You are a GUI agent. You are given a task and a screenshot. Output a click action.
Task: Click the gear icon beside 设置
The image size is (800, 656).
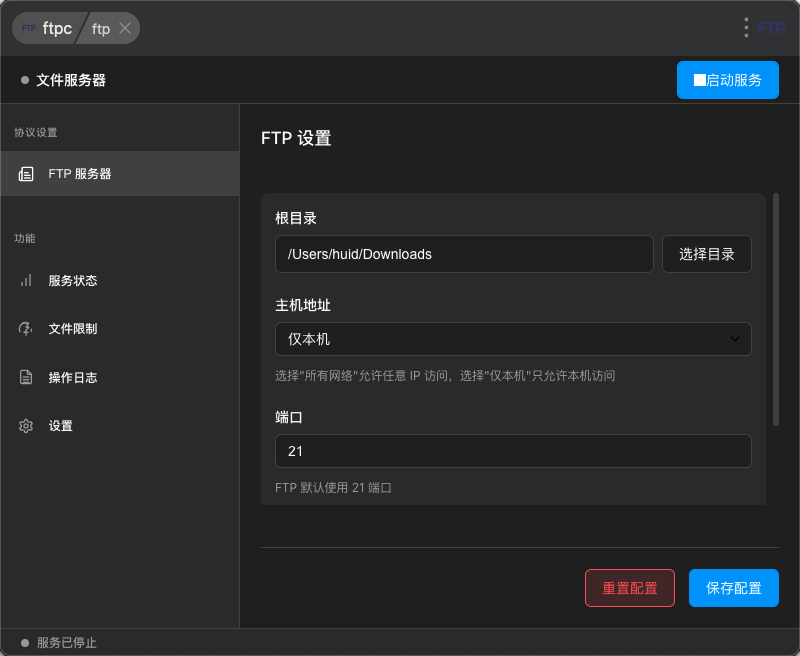pyautogui.click(x=26, y=426)
